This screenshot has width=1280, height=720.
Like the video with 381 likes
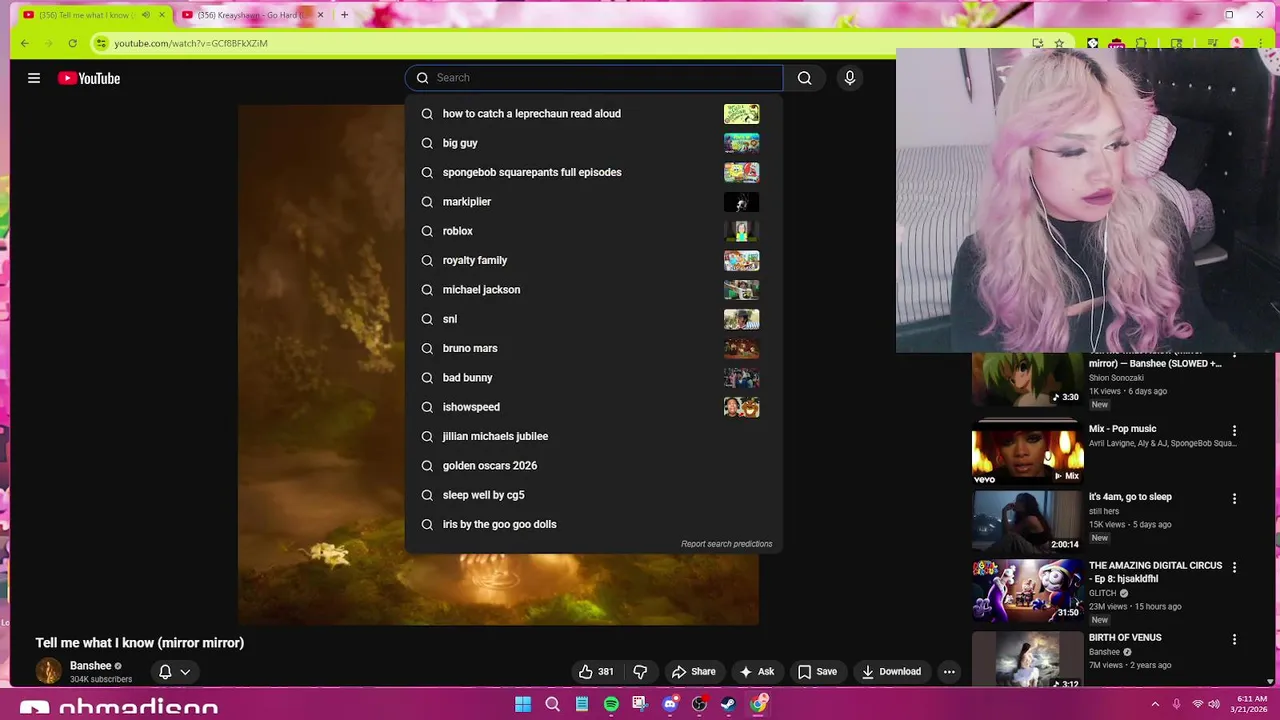[x=596, y=672]
